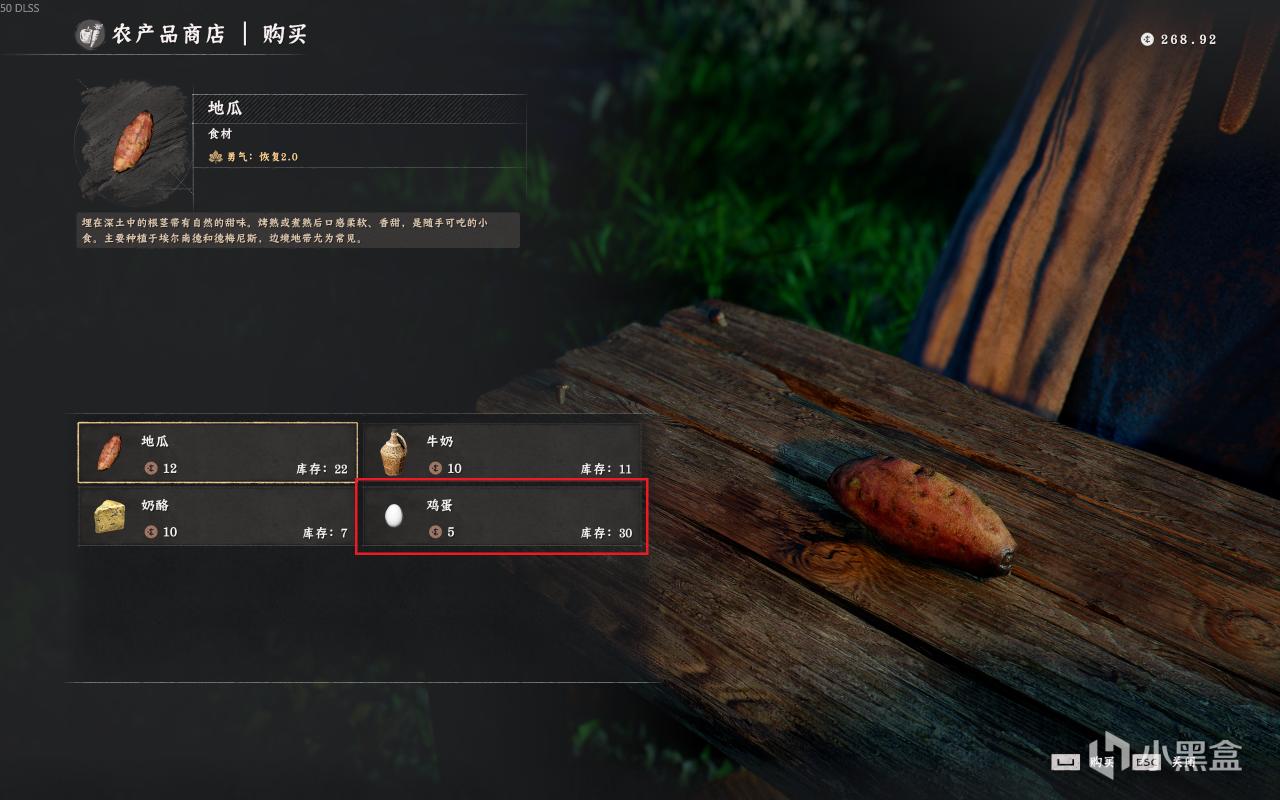Screen dimensions: 1280x800
Task: Click the ESC 关闭 button
Action: [1165, 762]
